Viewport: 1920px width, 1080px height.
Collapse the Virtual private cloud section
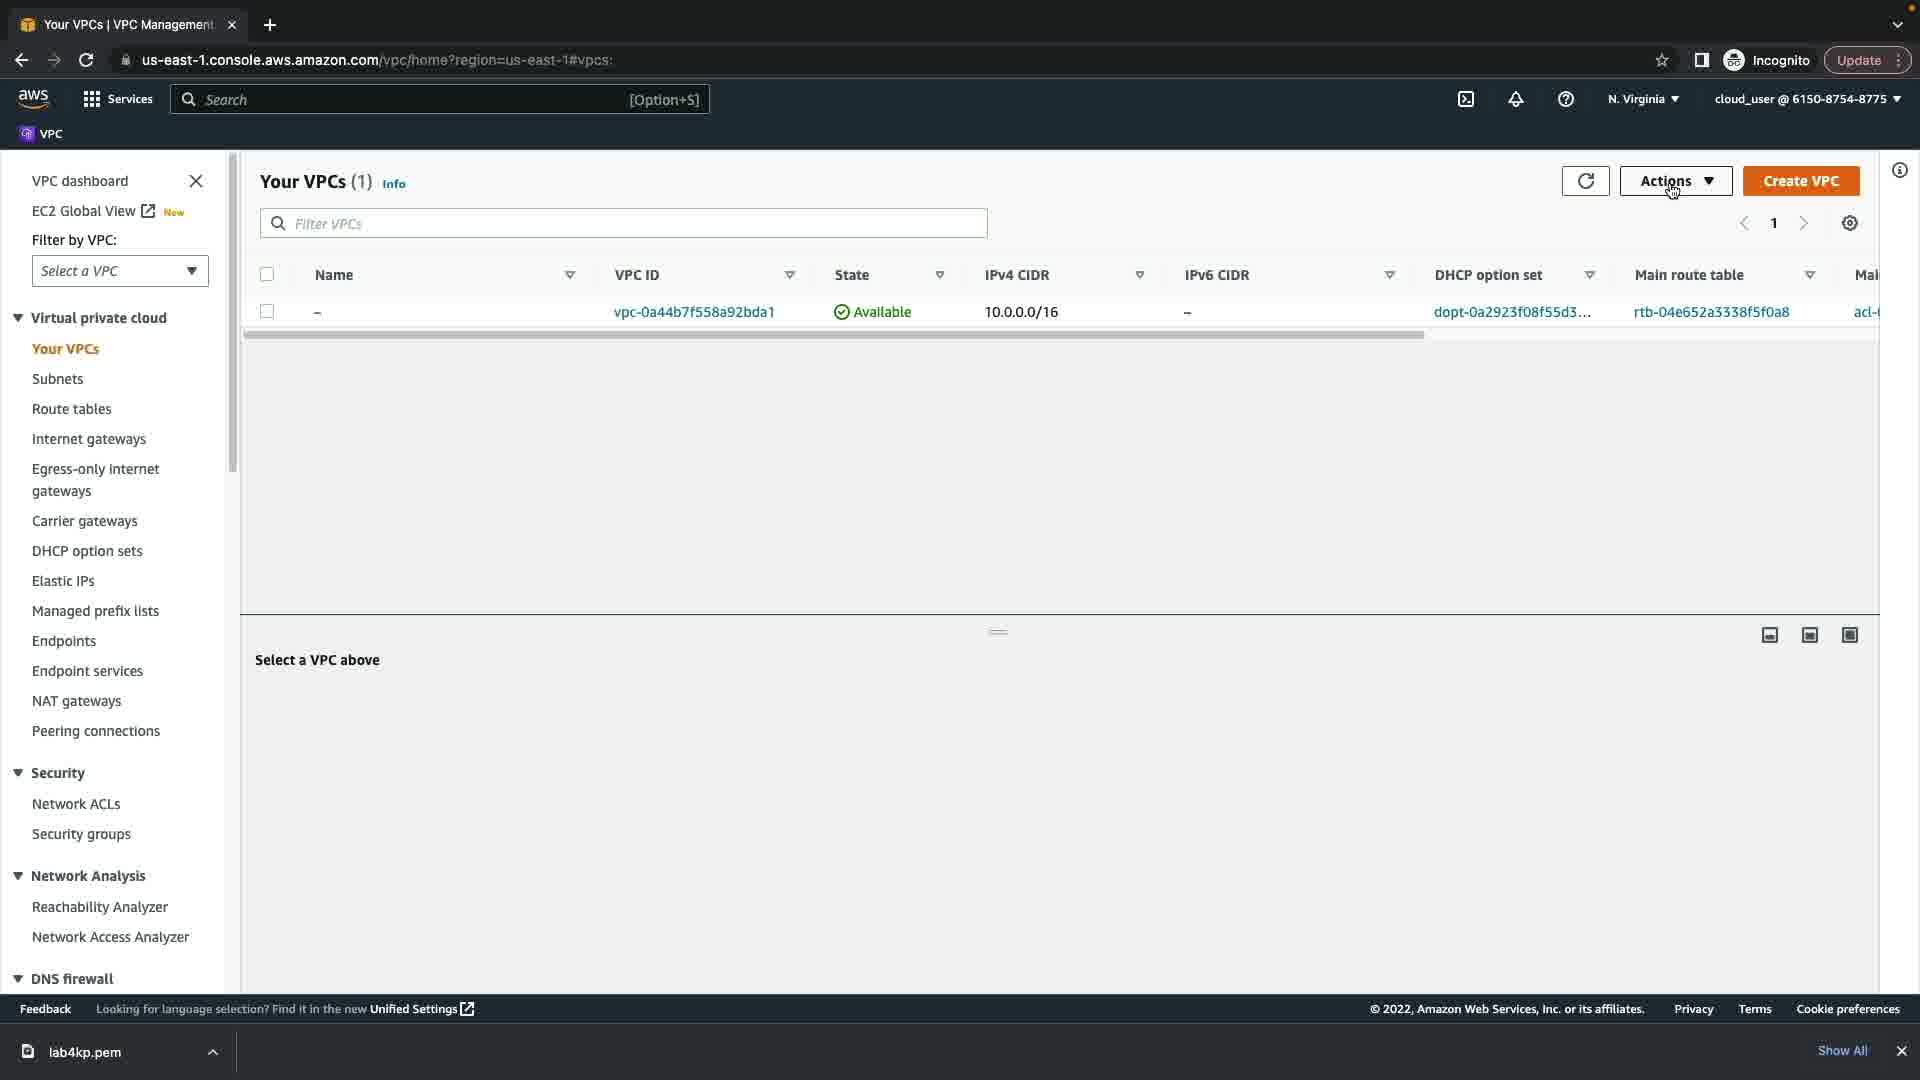click(x=18, y=318)
